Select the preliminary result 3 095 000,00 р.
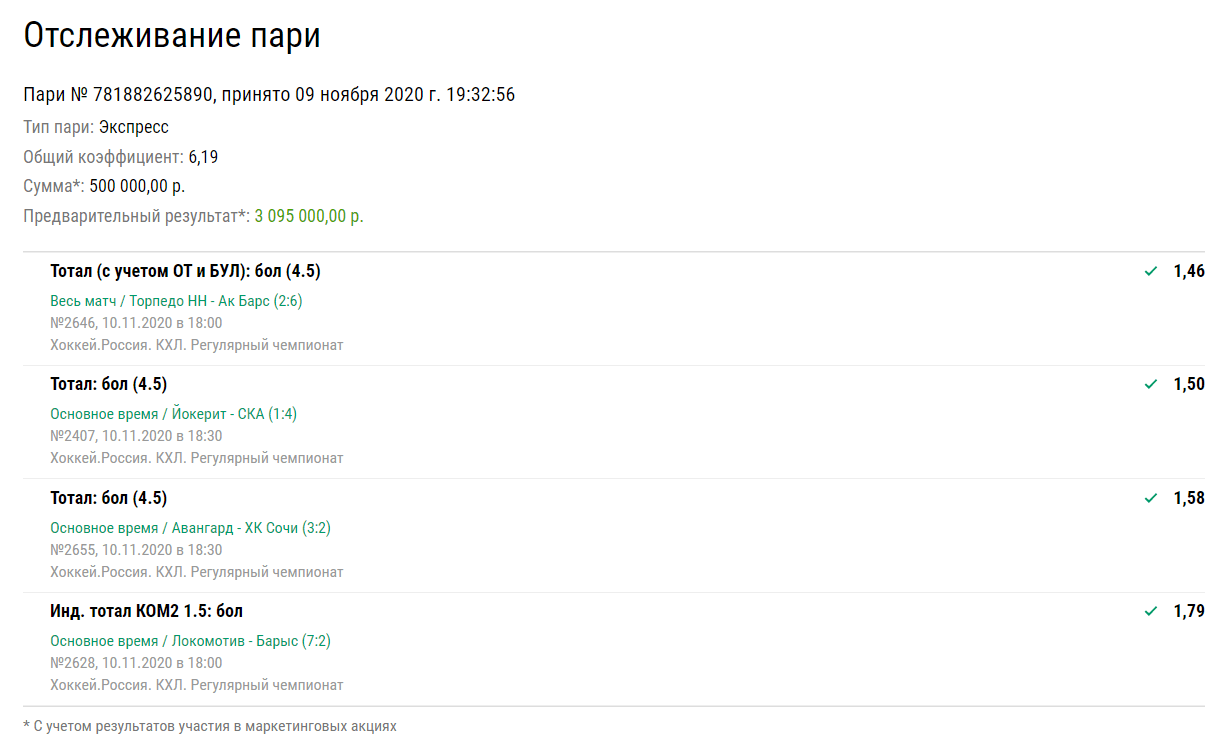1226x749 pixels. click(308, 216)
